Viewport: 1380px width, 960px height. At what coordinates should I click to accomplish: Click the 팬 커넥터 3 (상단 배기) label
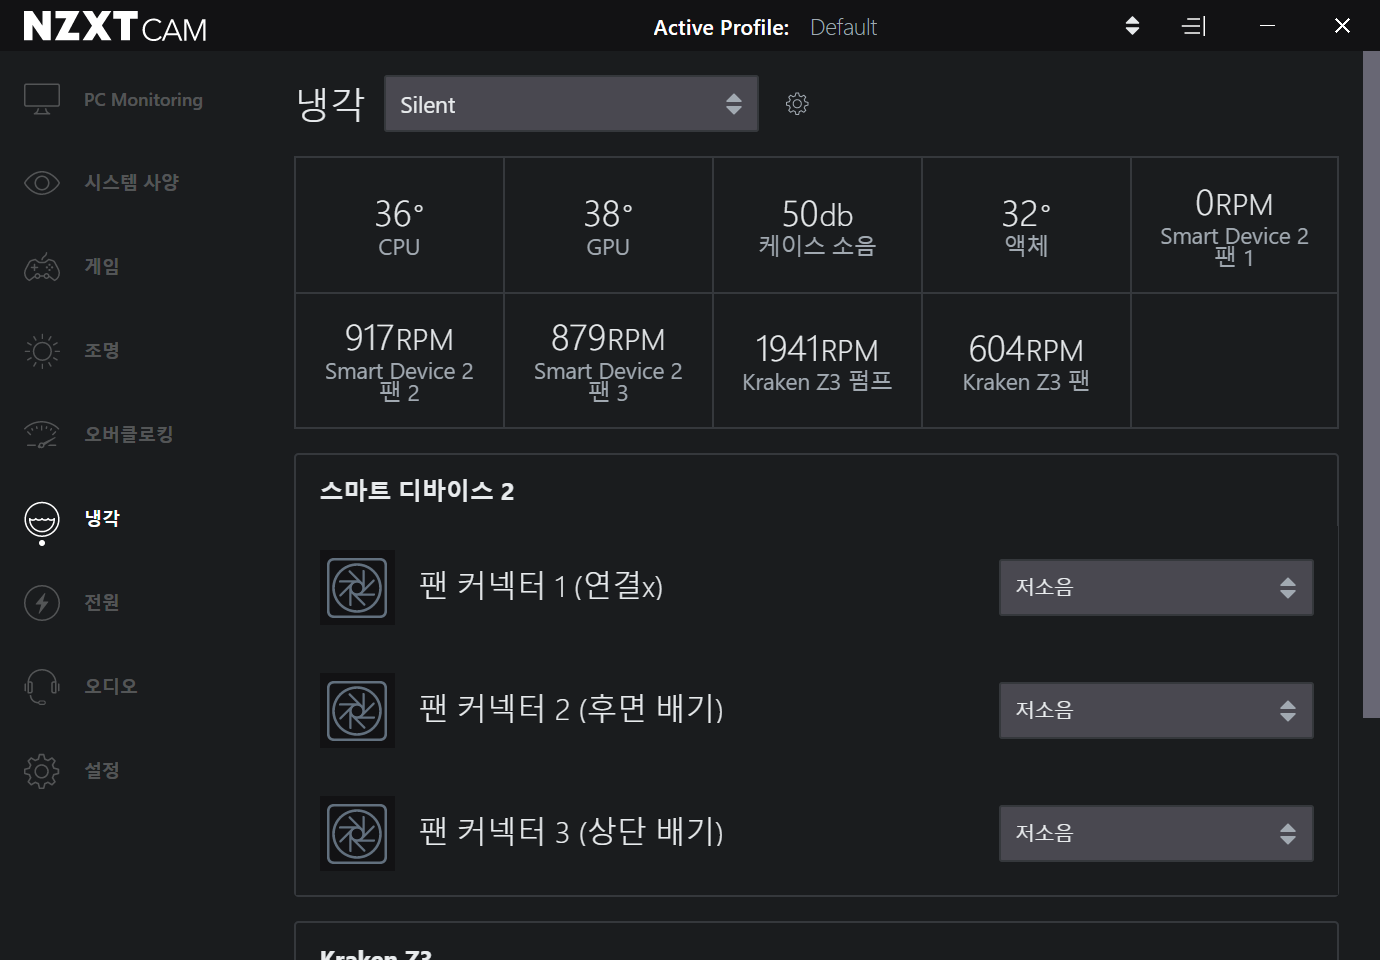click(x=571, y=832)
